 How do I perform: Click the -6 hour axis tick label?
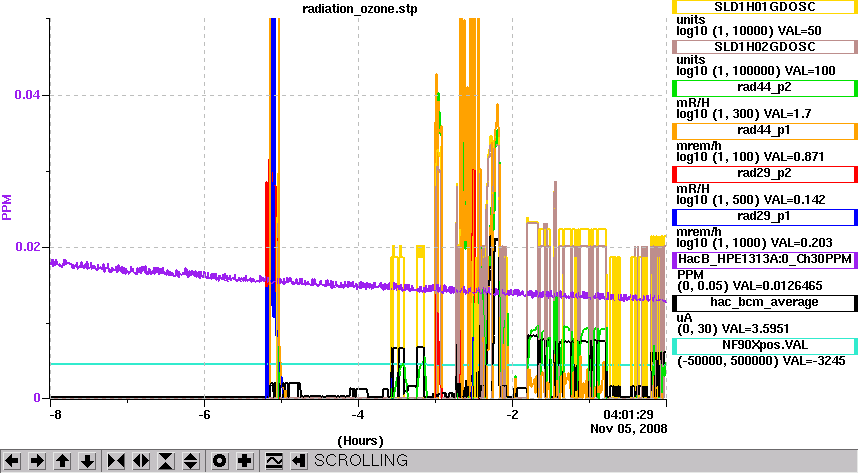204,414
